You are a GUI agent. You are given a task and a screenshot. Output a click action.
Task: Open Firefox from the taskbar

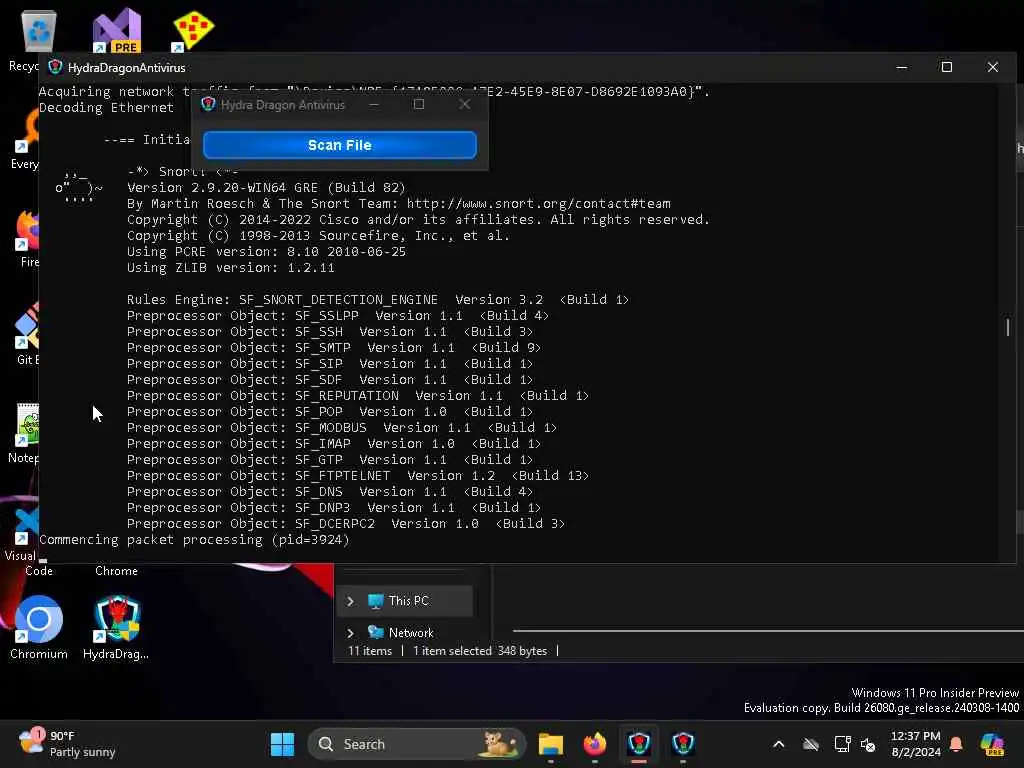pos(594,744)
